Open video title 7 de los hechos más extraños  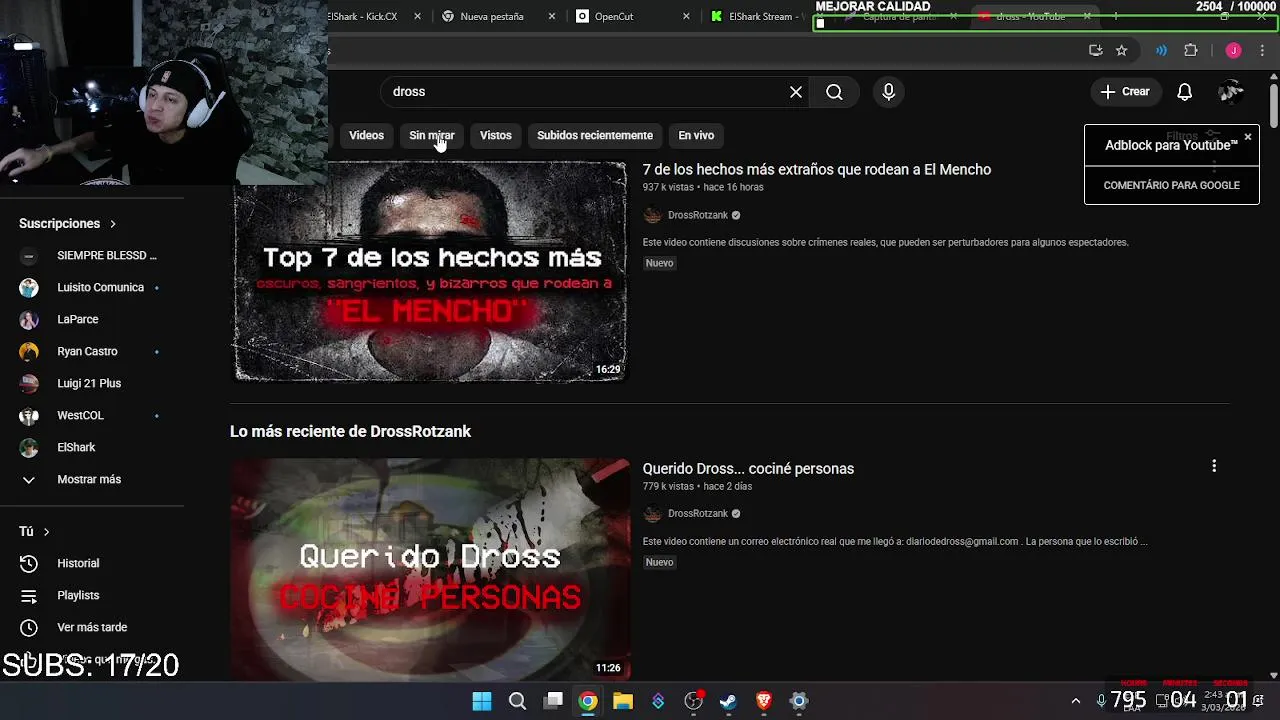[816, 170]
